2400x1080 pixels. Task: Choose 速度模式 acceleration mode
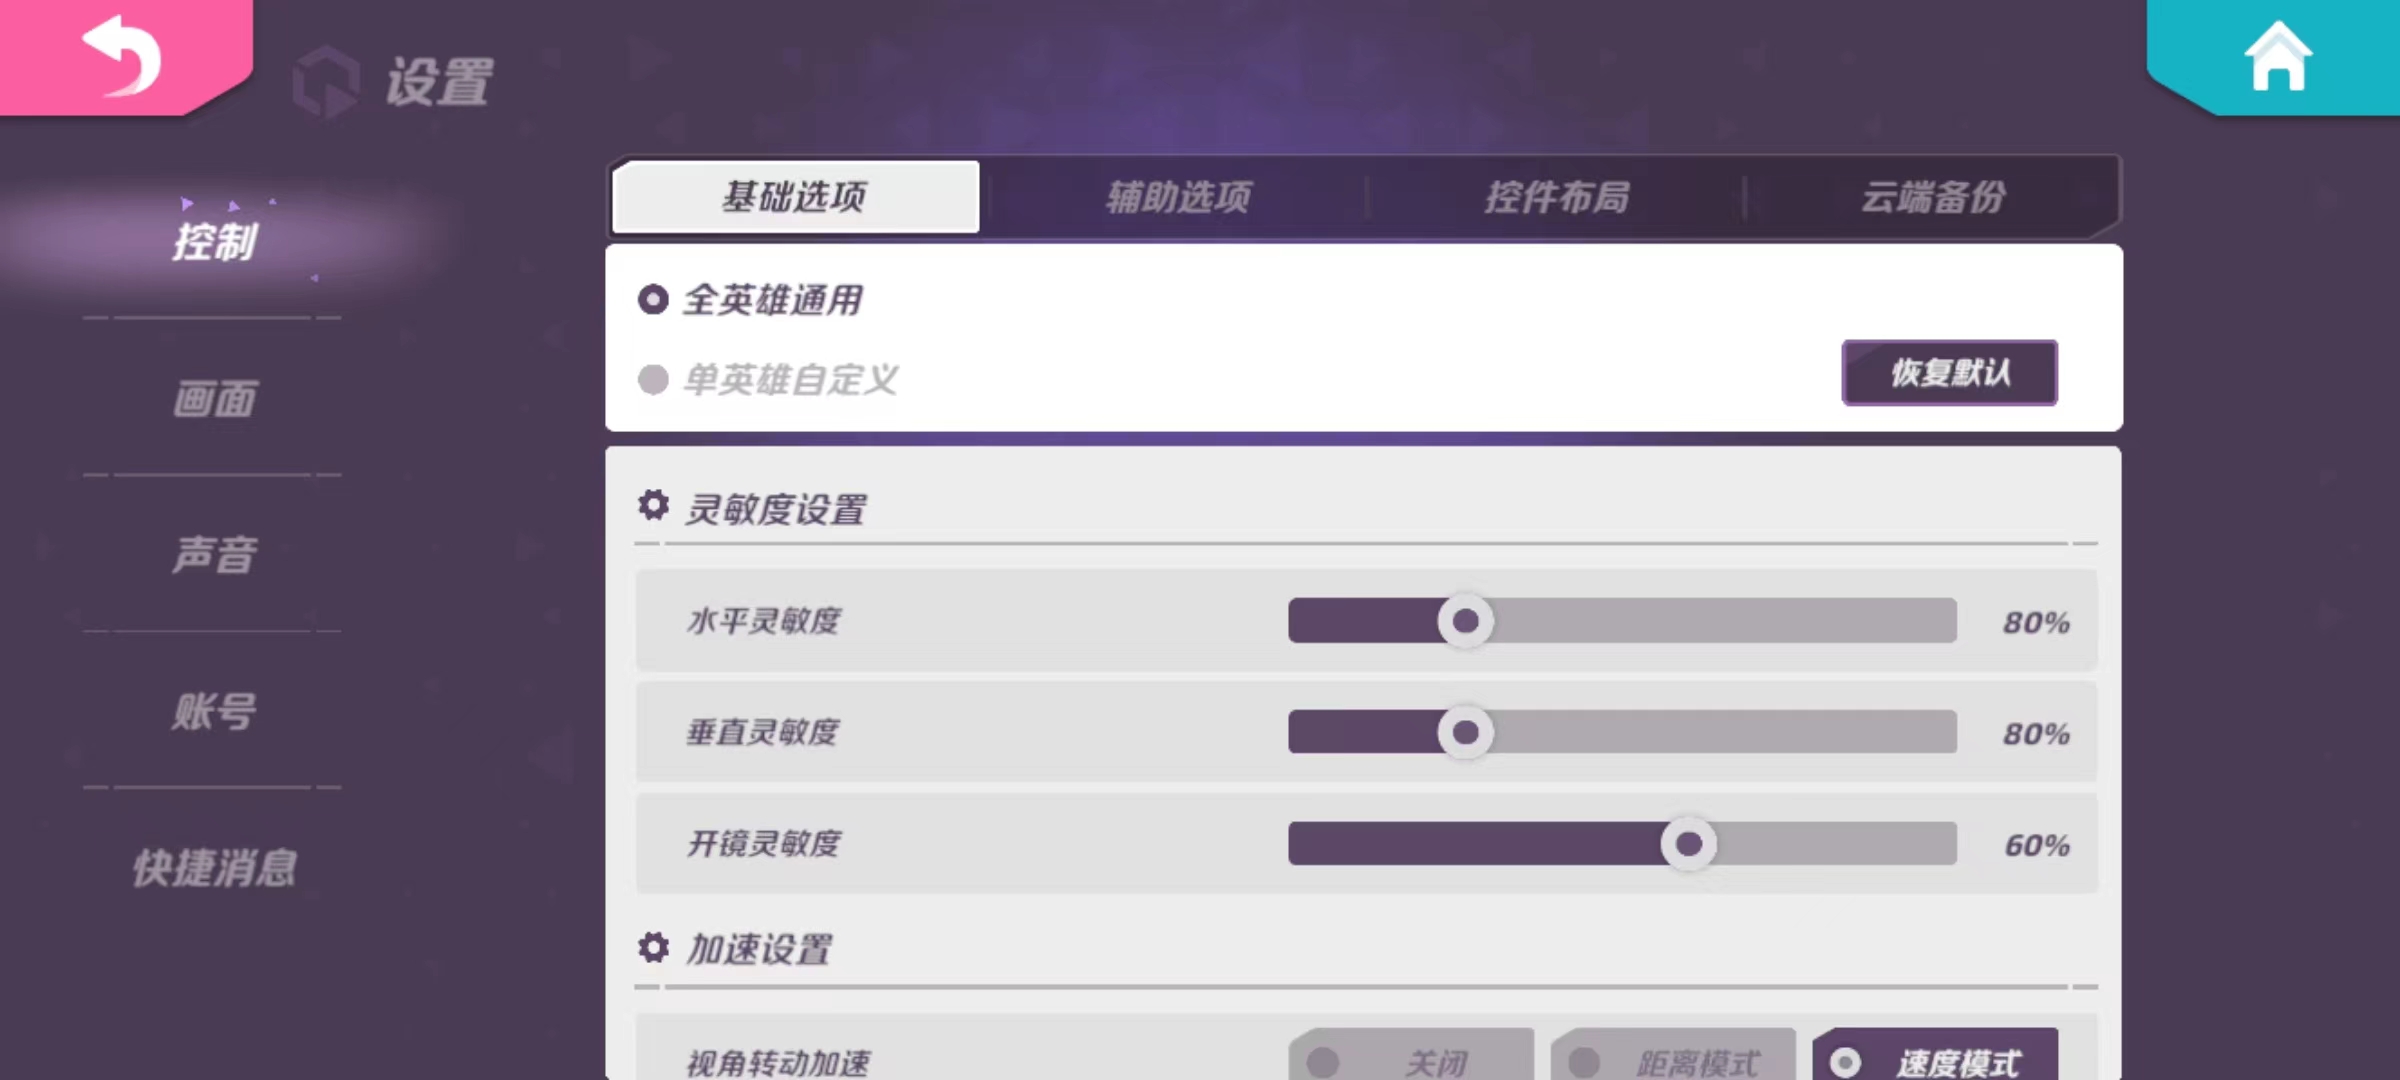(x=1935, y=1058)
